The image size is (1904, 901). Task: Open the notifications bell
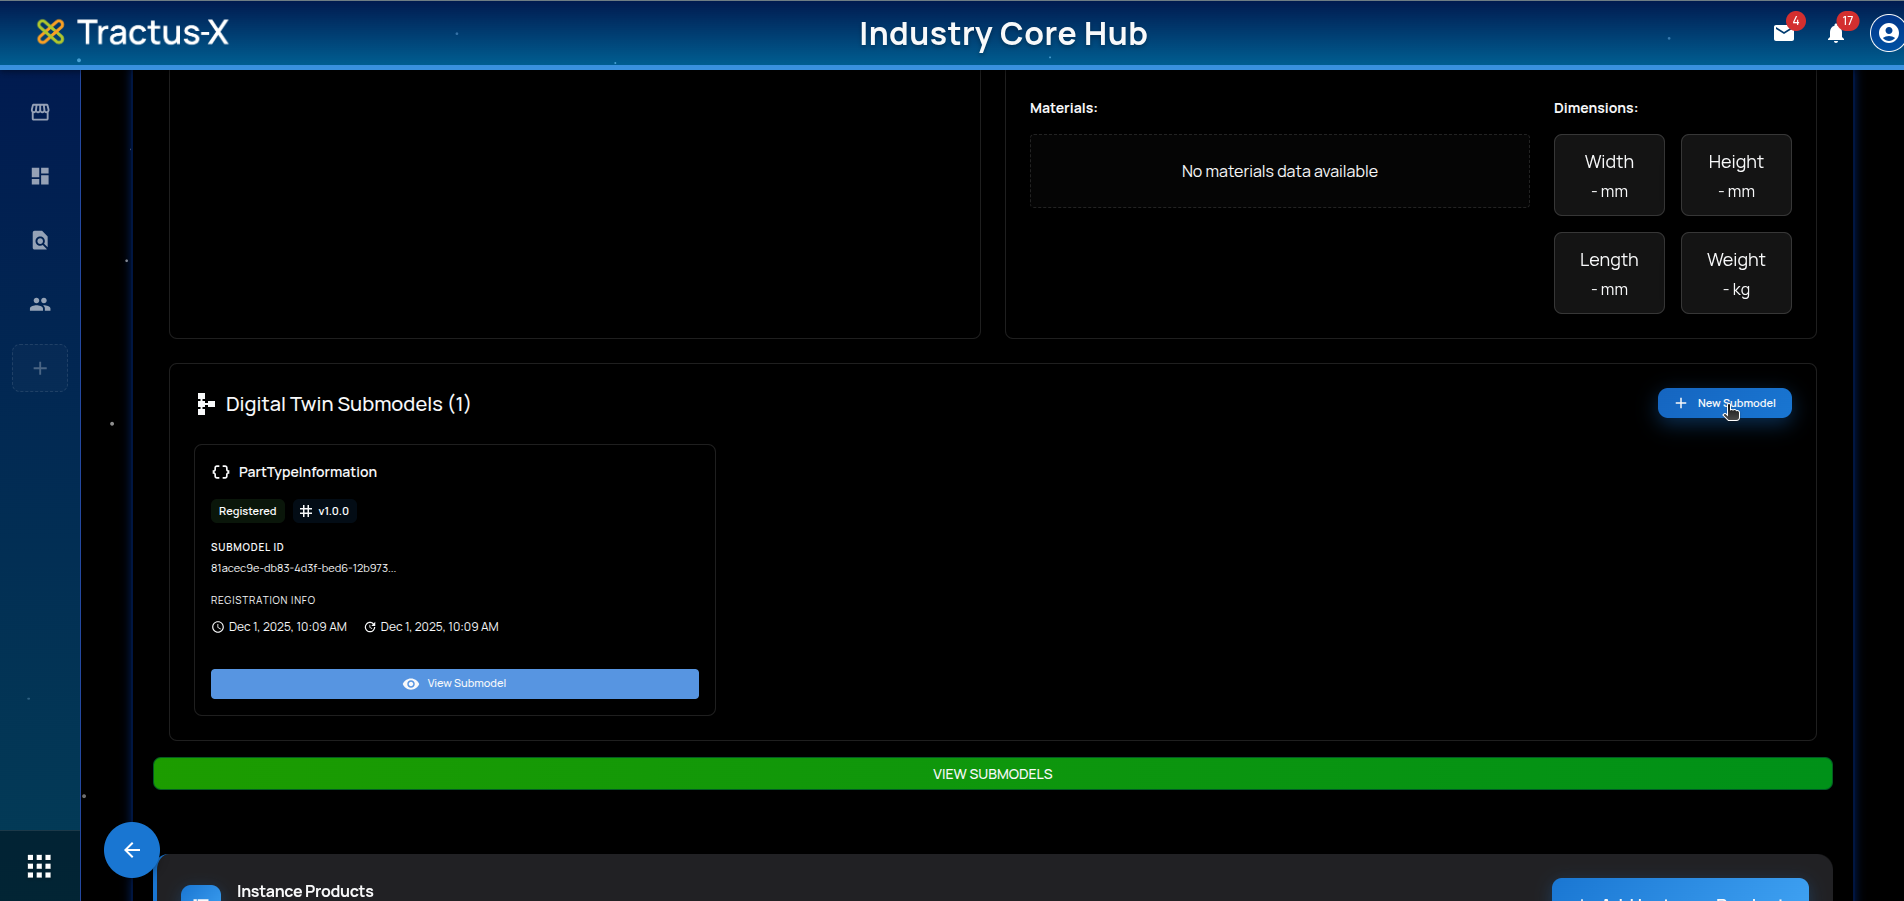click(1835, 34)
